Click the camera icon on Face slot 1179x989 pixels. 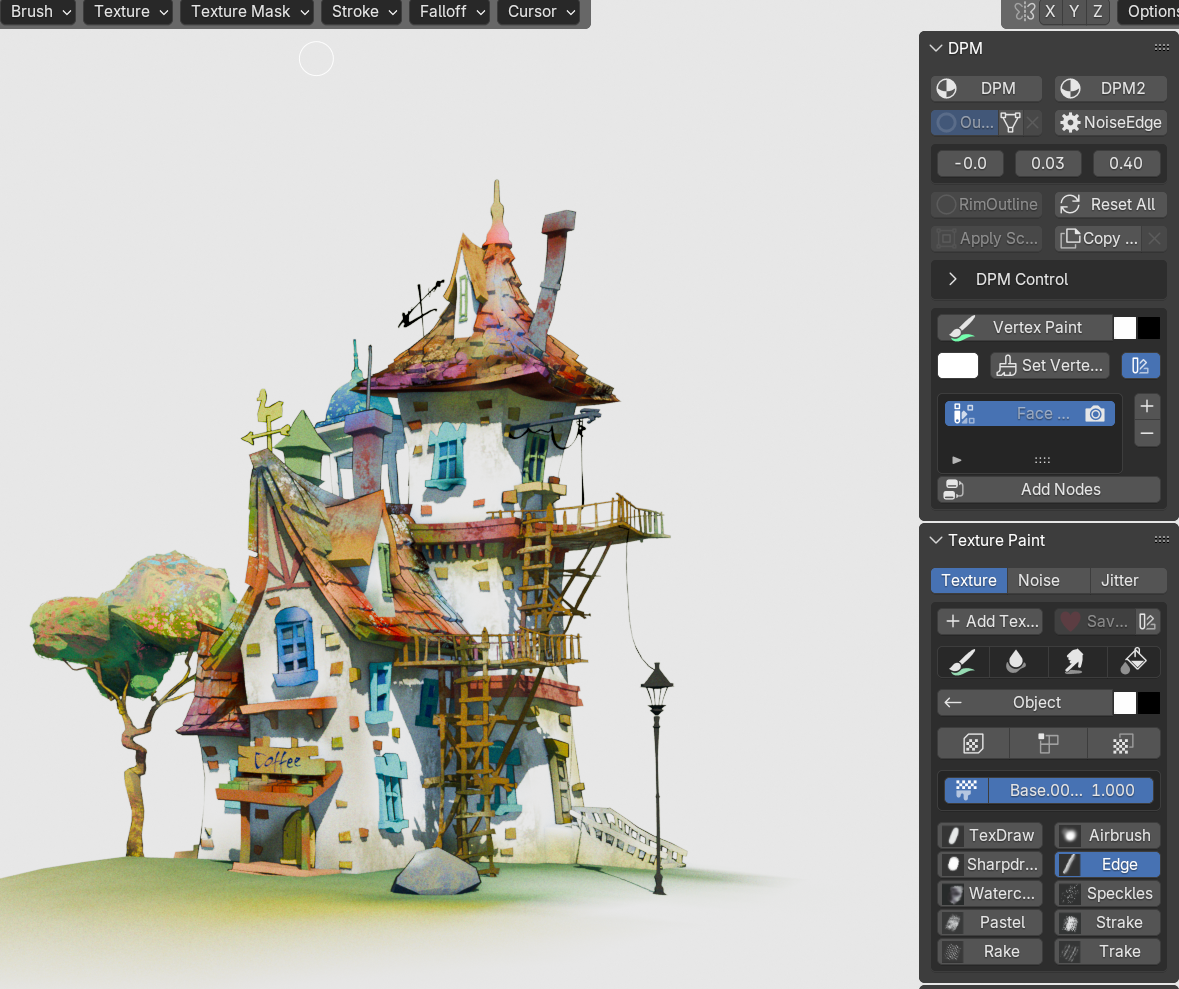tap(1095, 414)
